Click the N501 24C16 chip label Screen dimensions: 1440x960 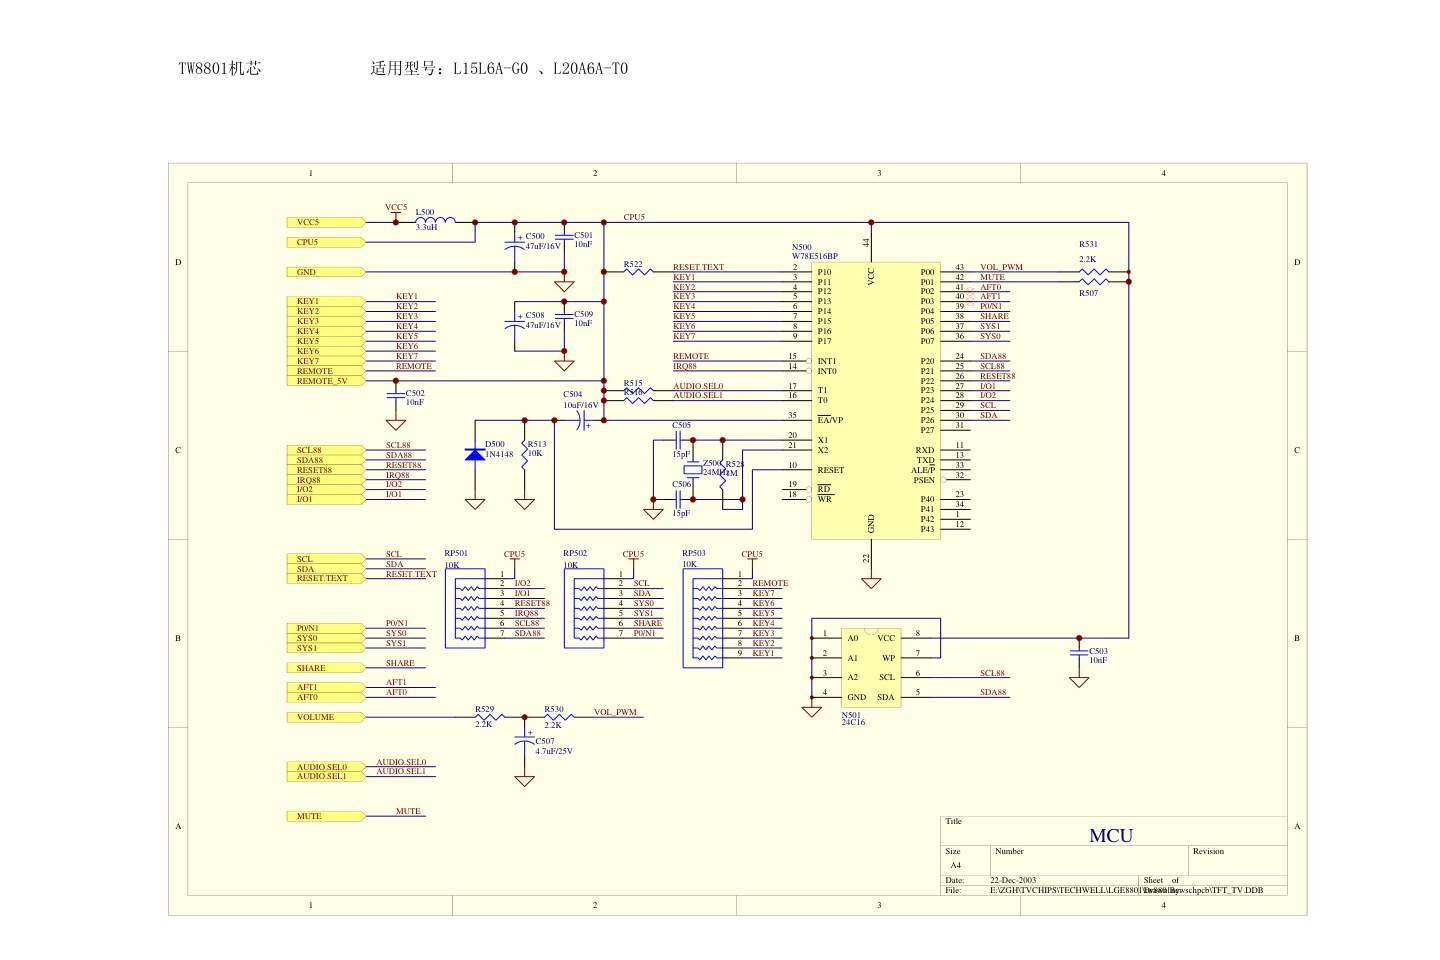pyautogui.click(x=852, y=718)
